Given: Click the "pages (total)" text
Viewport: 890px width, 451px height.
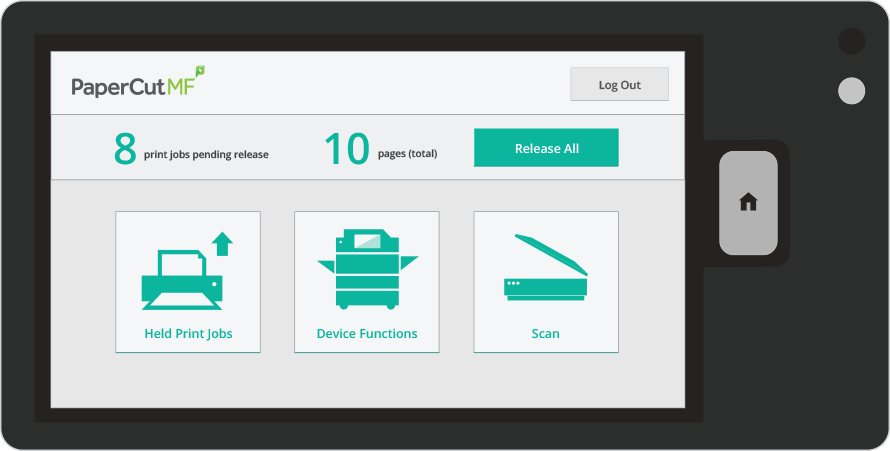Looking at the screenshot, I should [407, 154].
